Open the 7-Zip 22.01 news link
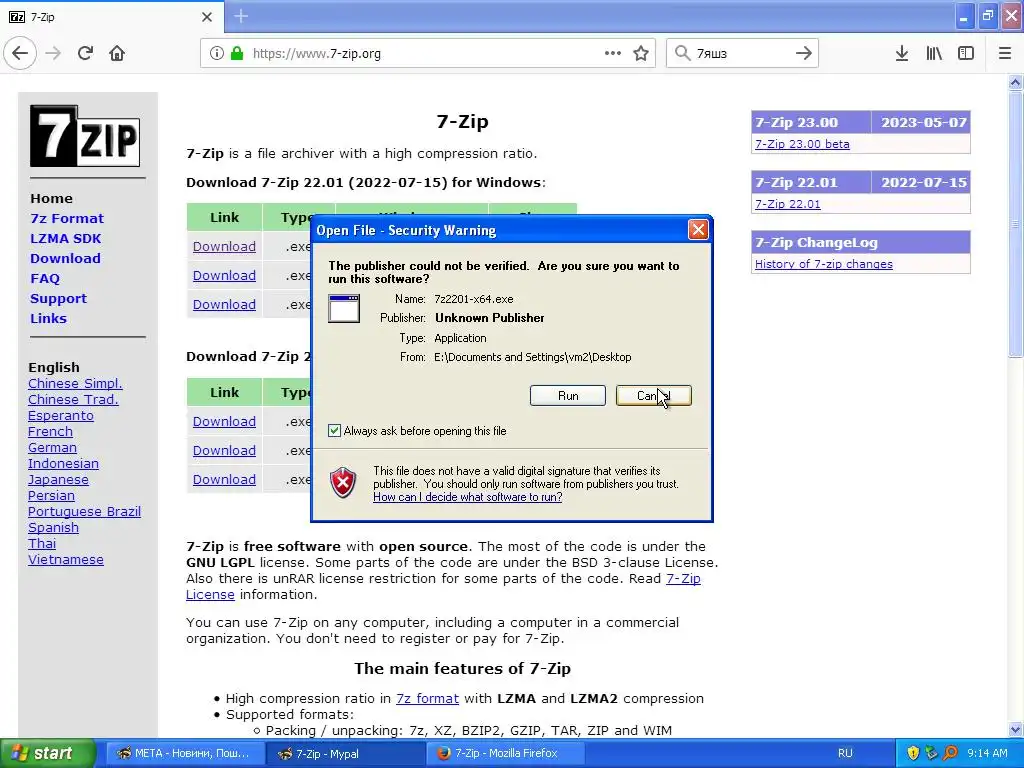 788,204
